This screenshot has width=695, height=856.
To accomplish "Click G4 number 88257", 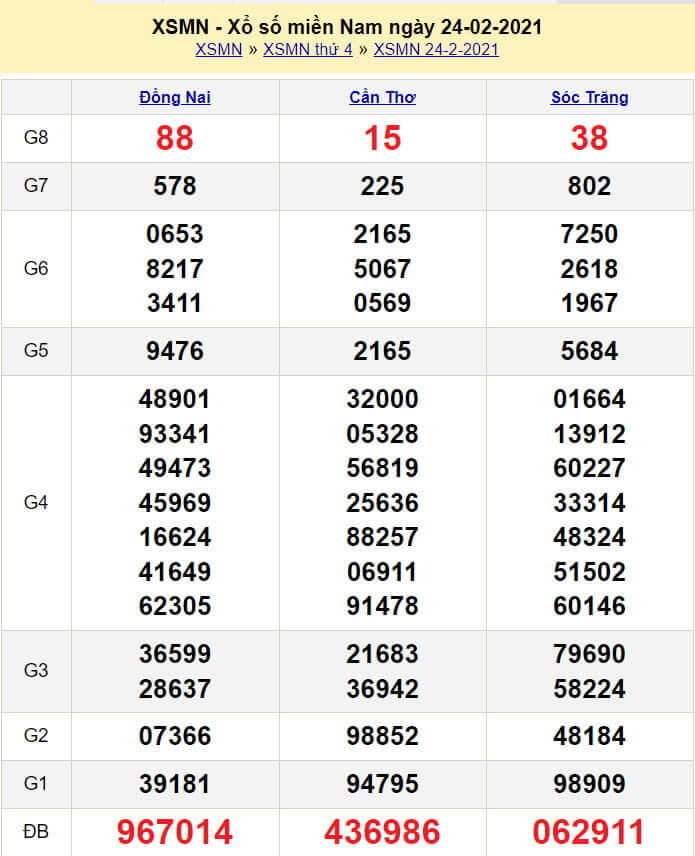I will point(382,537).
